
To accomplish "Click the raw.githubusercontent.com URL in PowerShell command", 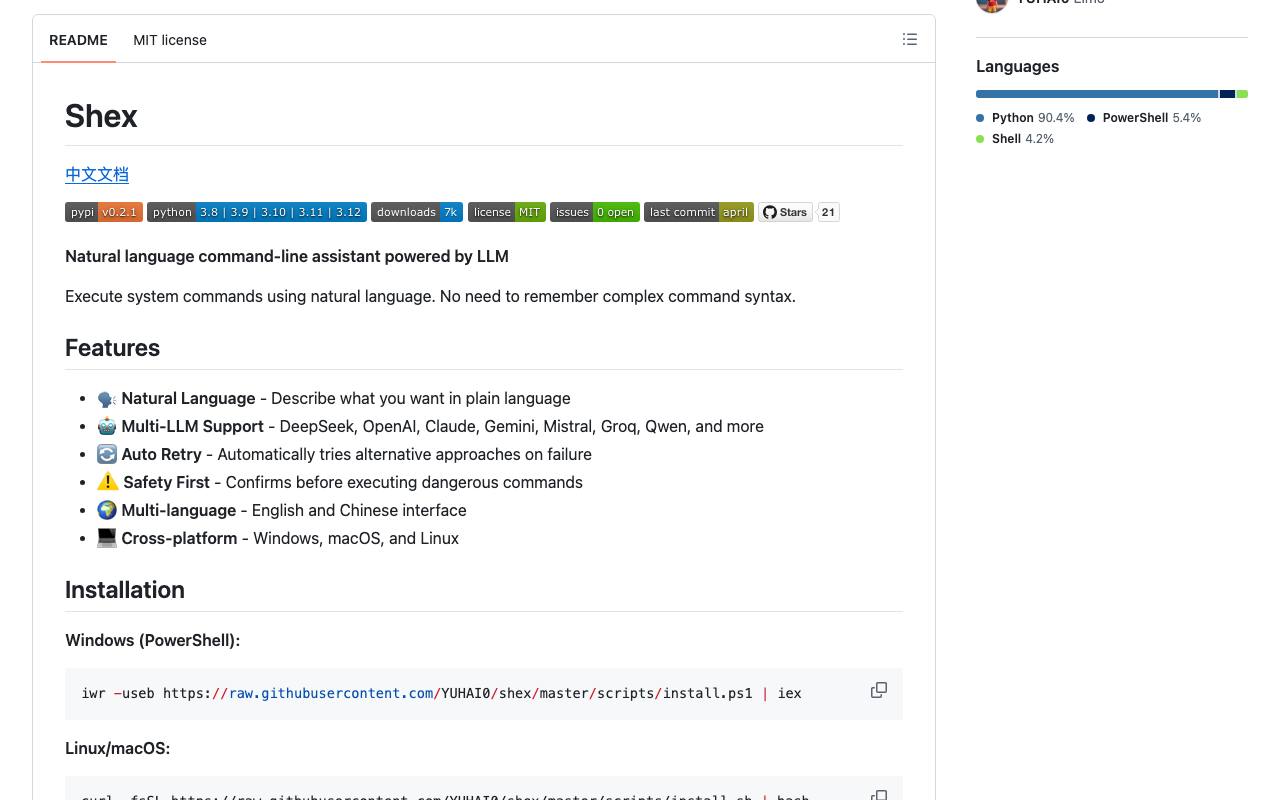I will pos(331,693).
